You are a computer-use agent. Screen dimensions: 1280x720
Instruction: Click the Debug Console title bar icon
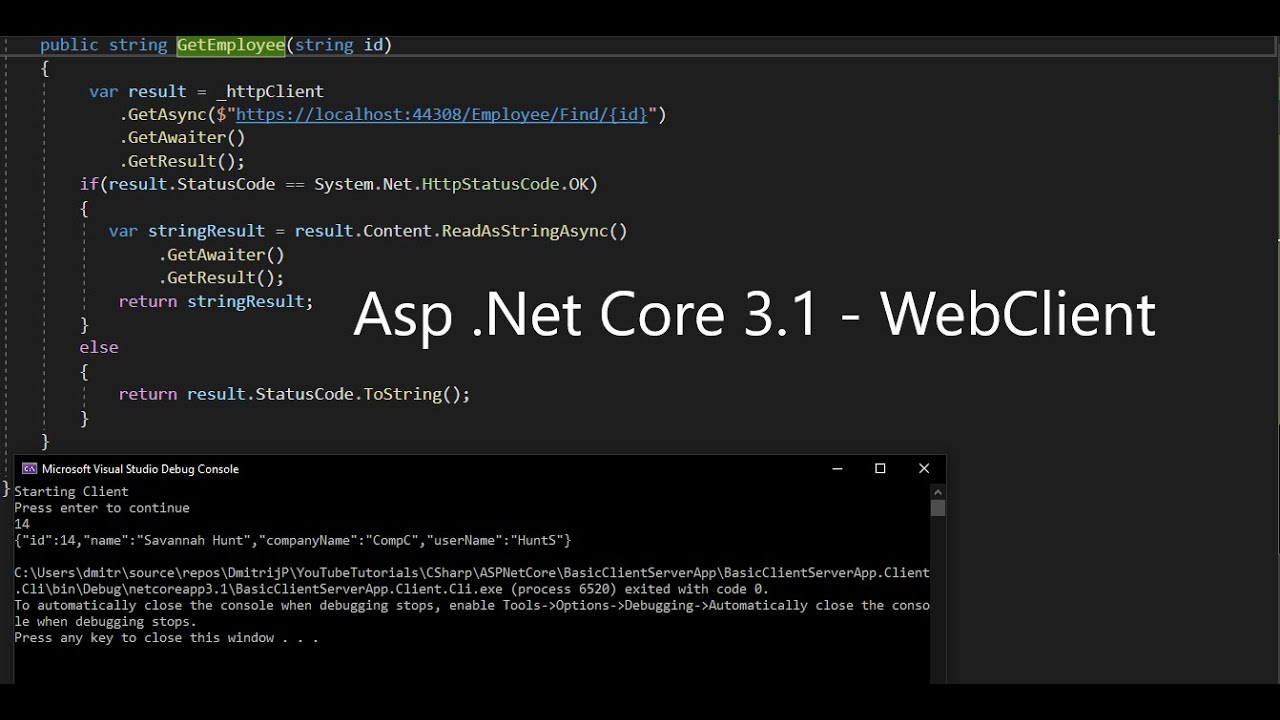point(30,468)
